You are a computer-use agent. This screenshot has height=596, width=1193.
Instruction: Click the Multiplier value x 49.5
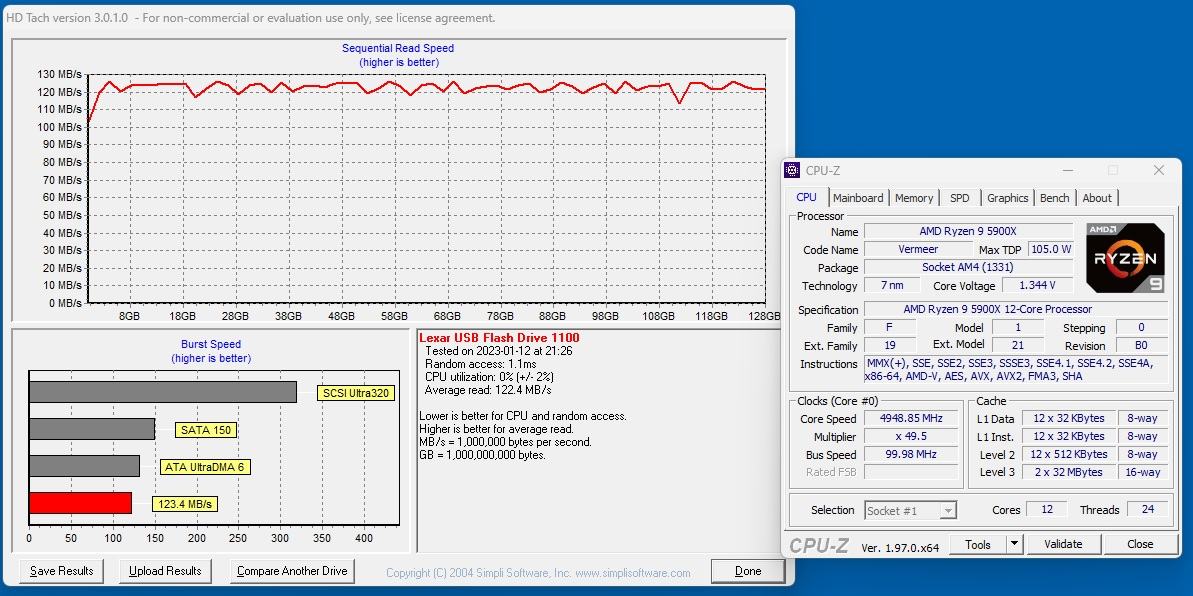pyautogui.click(x=911, y=437)
